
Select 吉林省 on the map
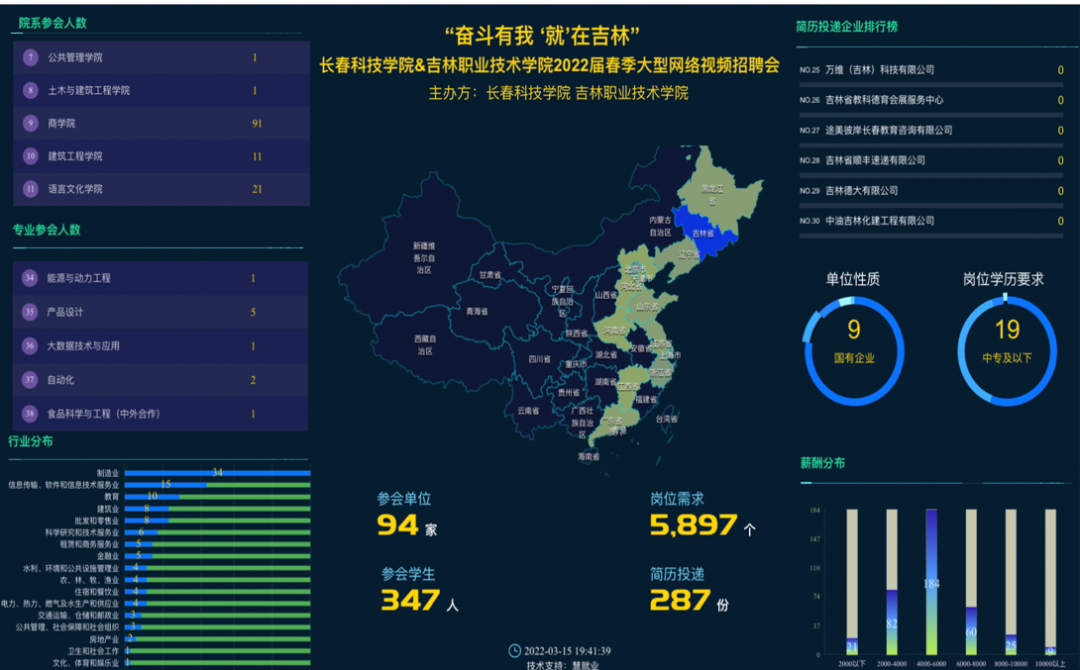coord(706,233)
